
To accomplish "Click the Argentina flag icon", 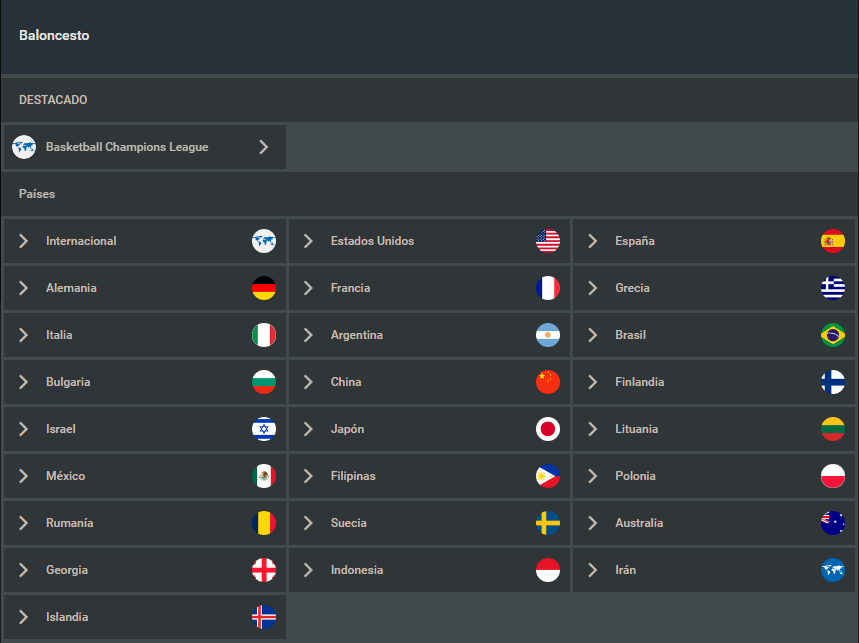I will pos(548,335).
